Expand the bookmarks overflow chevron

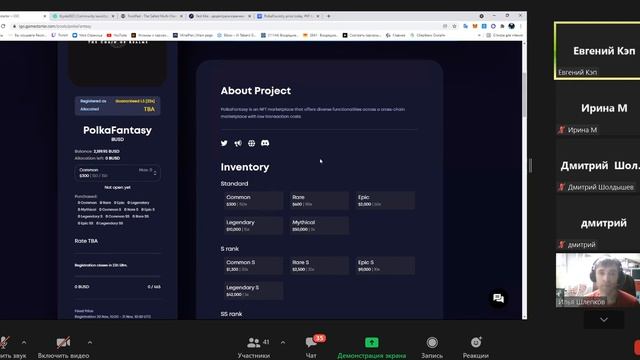tap(479, 36)
